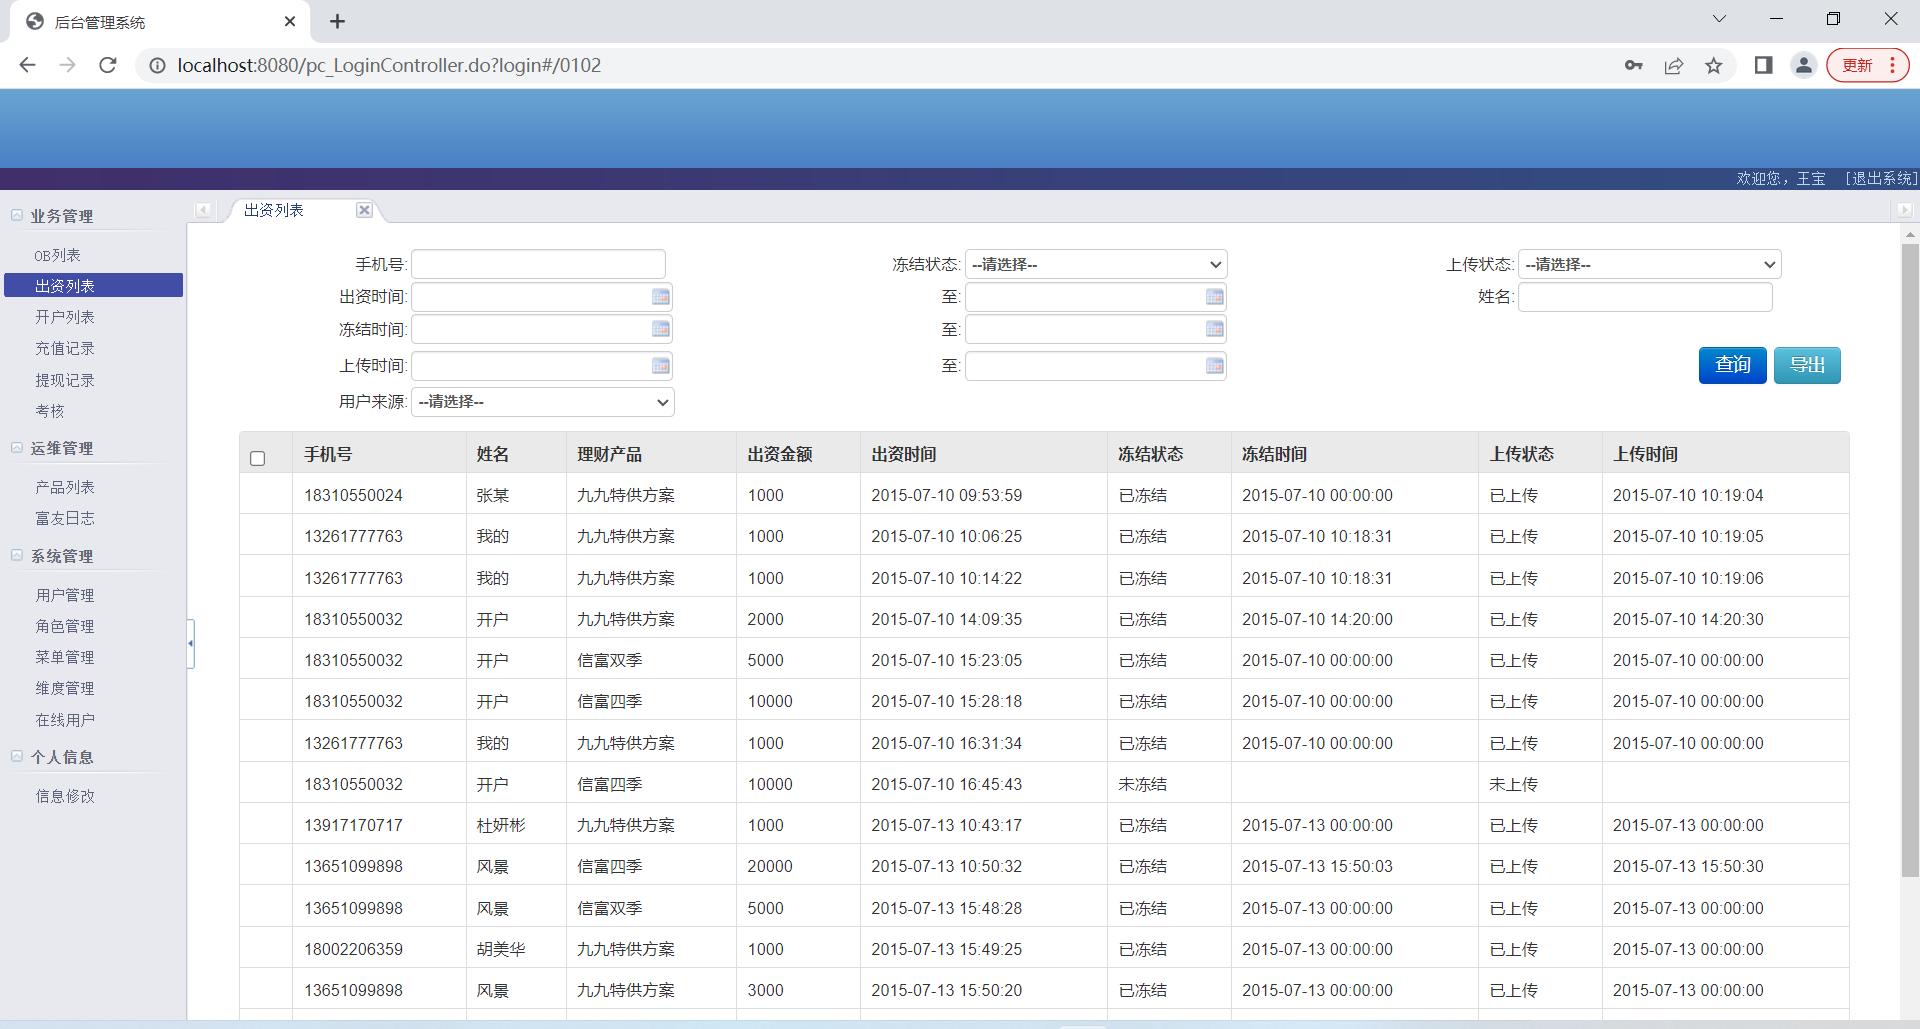Open 角色管理 in the sidebar
Viewport: 1920px width, 1029px height.
click(x=65, y=626)
